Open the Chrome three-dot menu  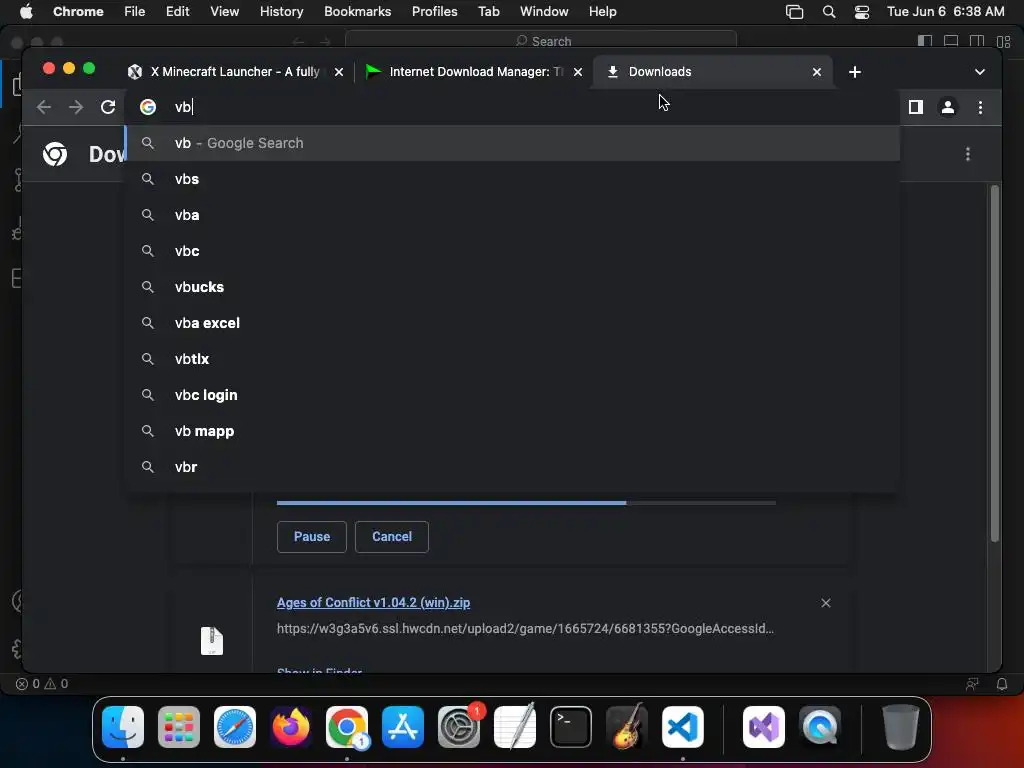pyautogui.click(x=980, y=107)
